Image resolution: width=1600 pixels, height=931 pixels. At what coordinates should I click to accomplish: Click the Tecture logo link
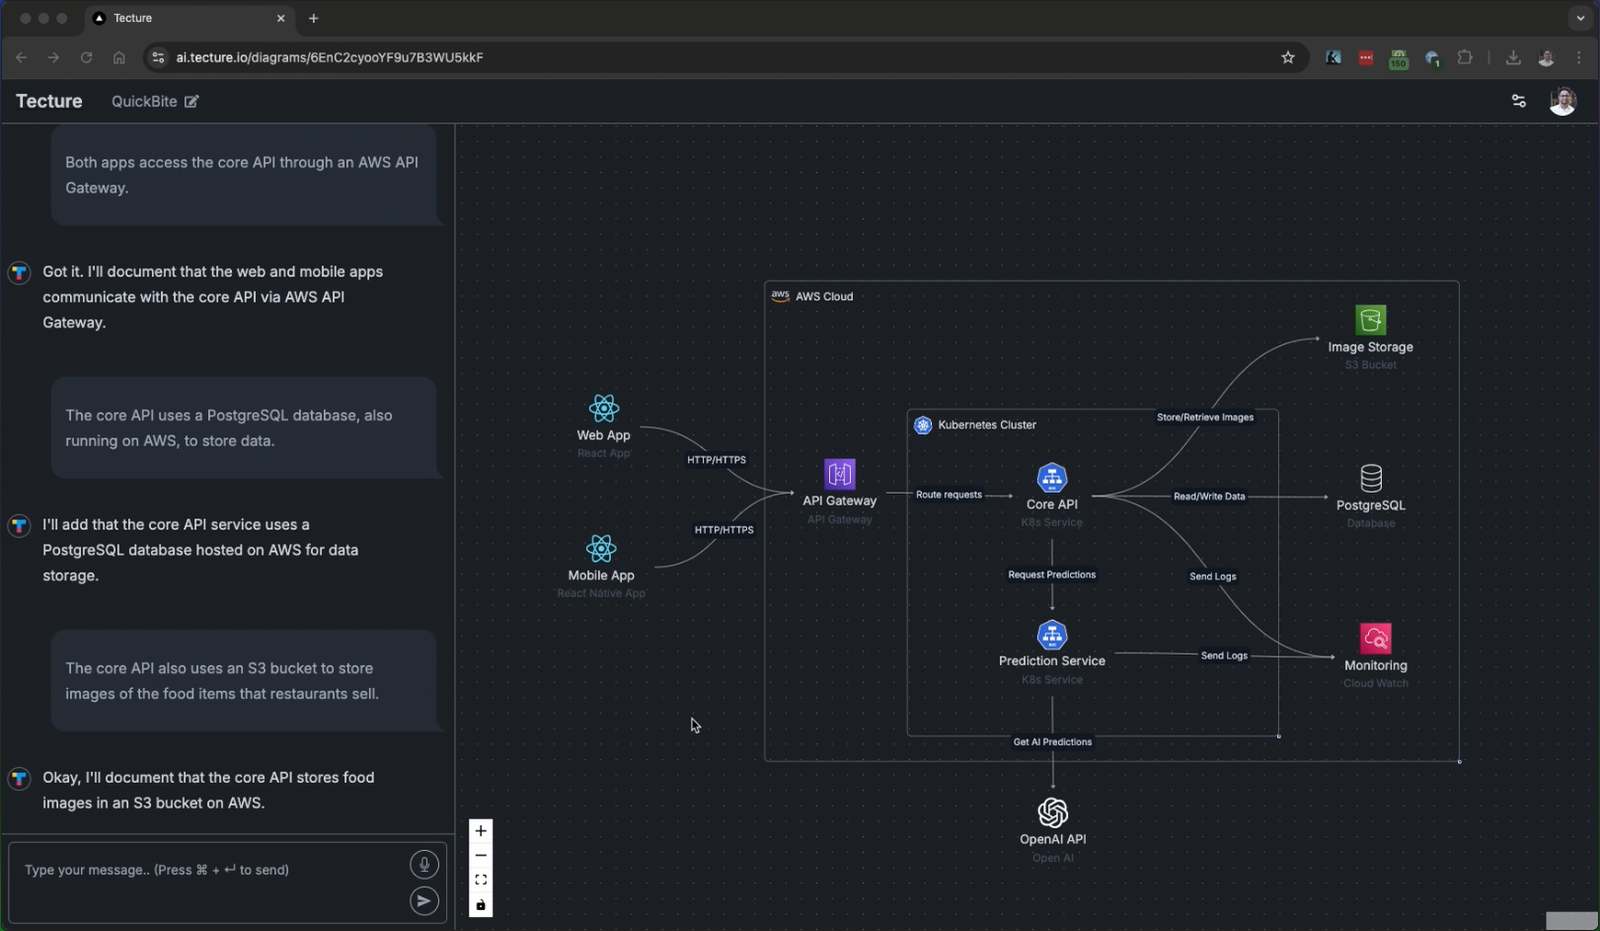[x=49, y=101]
